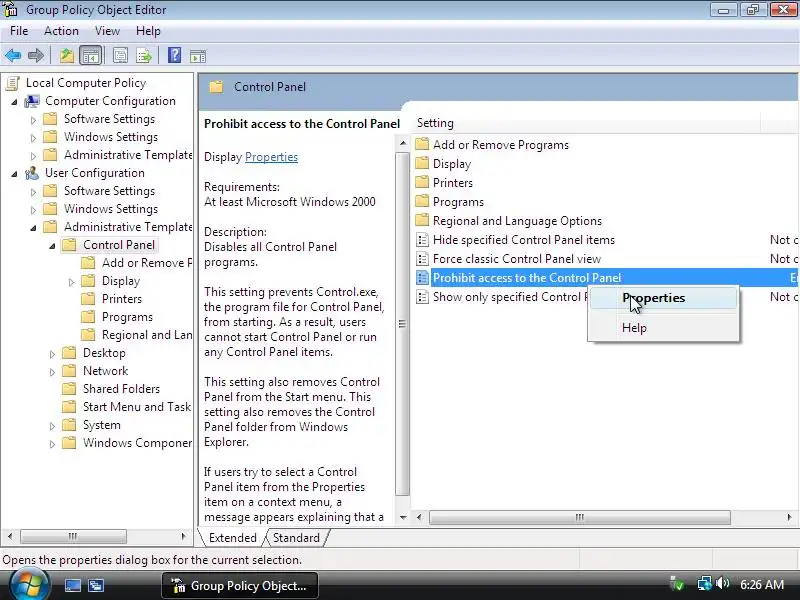The image size is (800, 600).
Task: Toggle the Show/Hide Console Tree icon
Action: (x=91, y=55)
